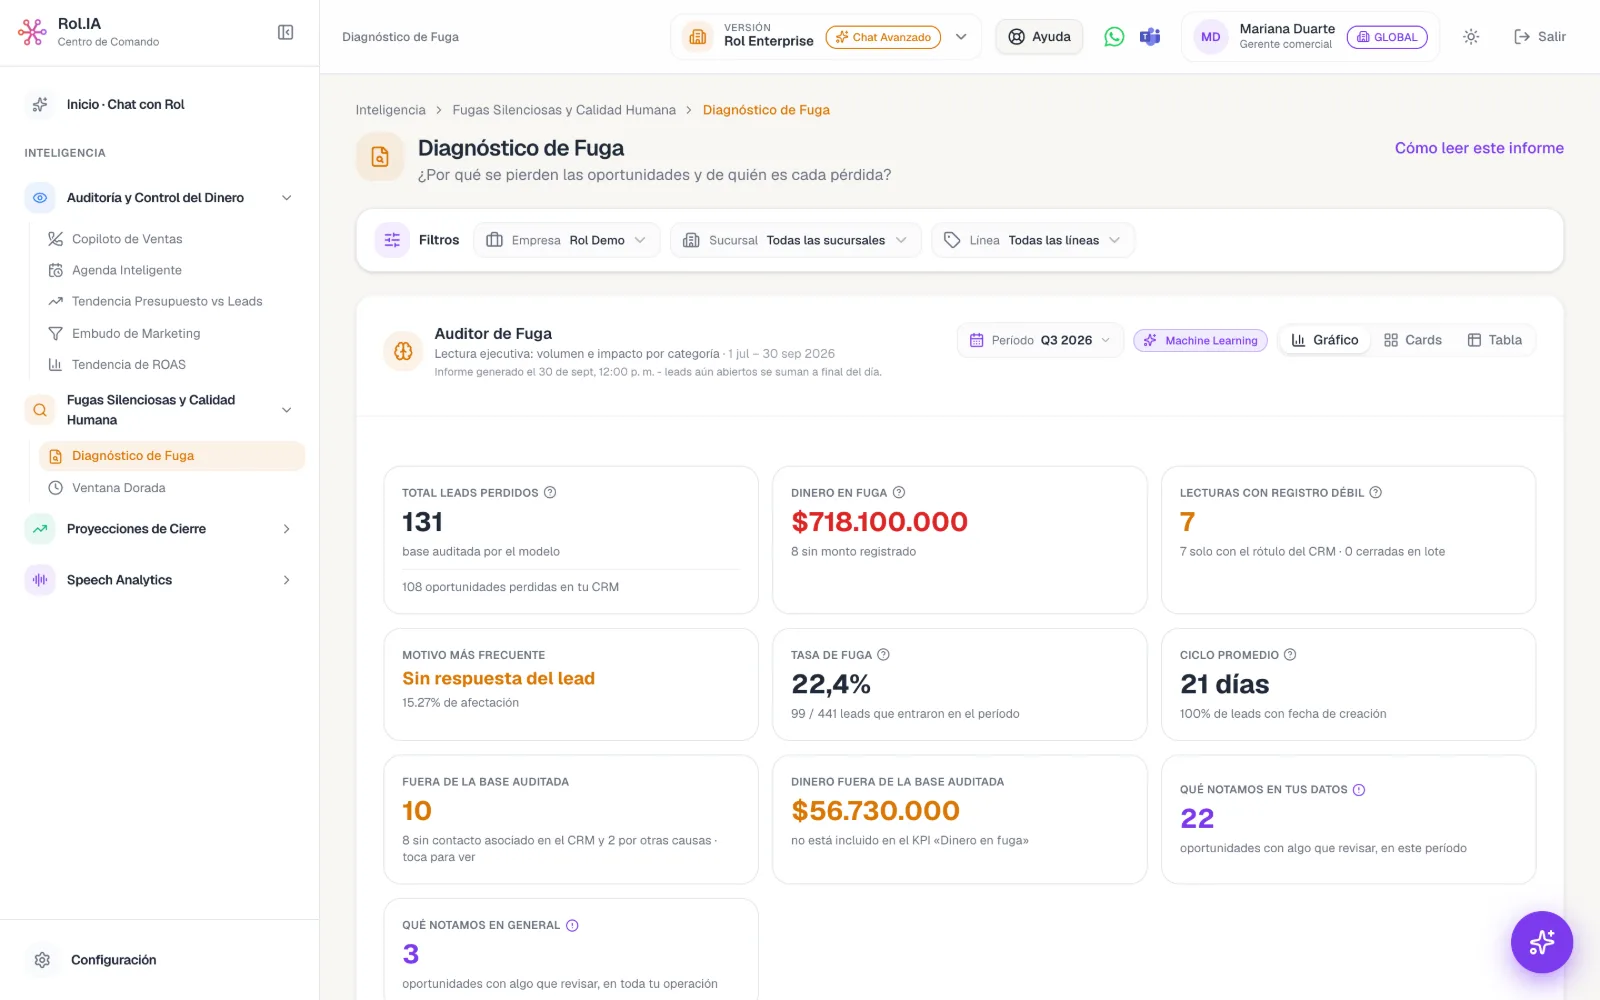Click the 131 total leads value
1600x1000 pixels.
click(x=422, y=522)
